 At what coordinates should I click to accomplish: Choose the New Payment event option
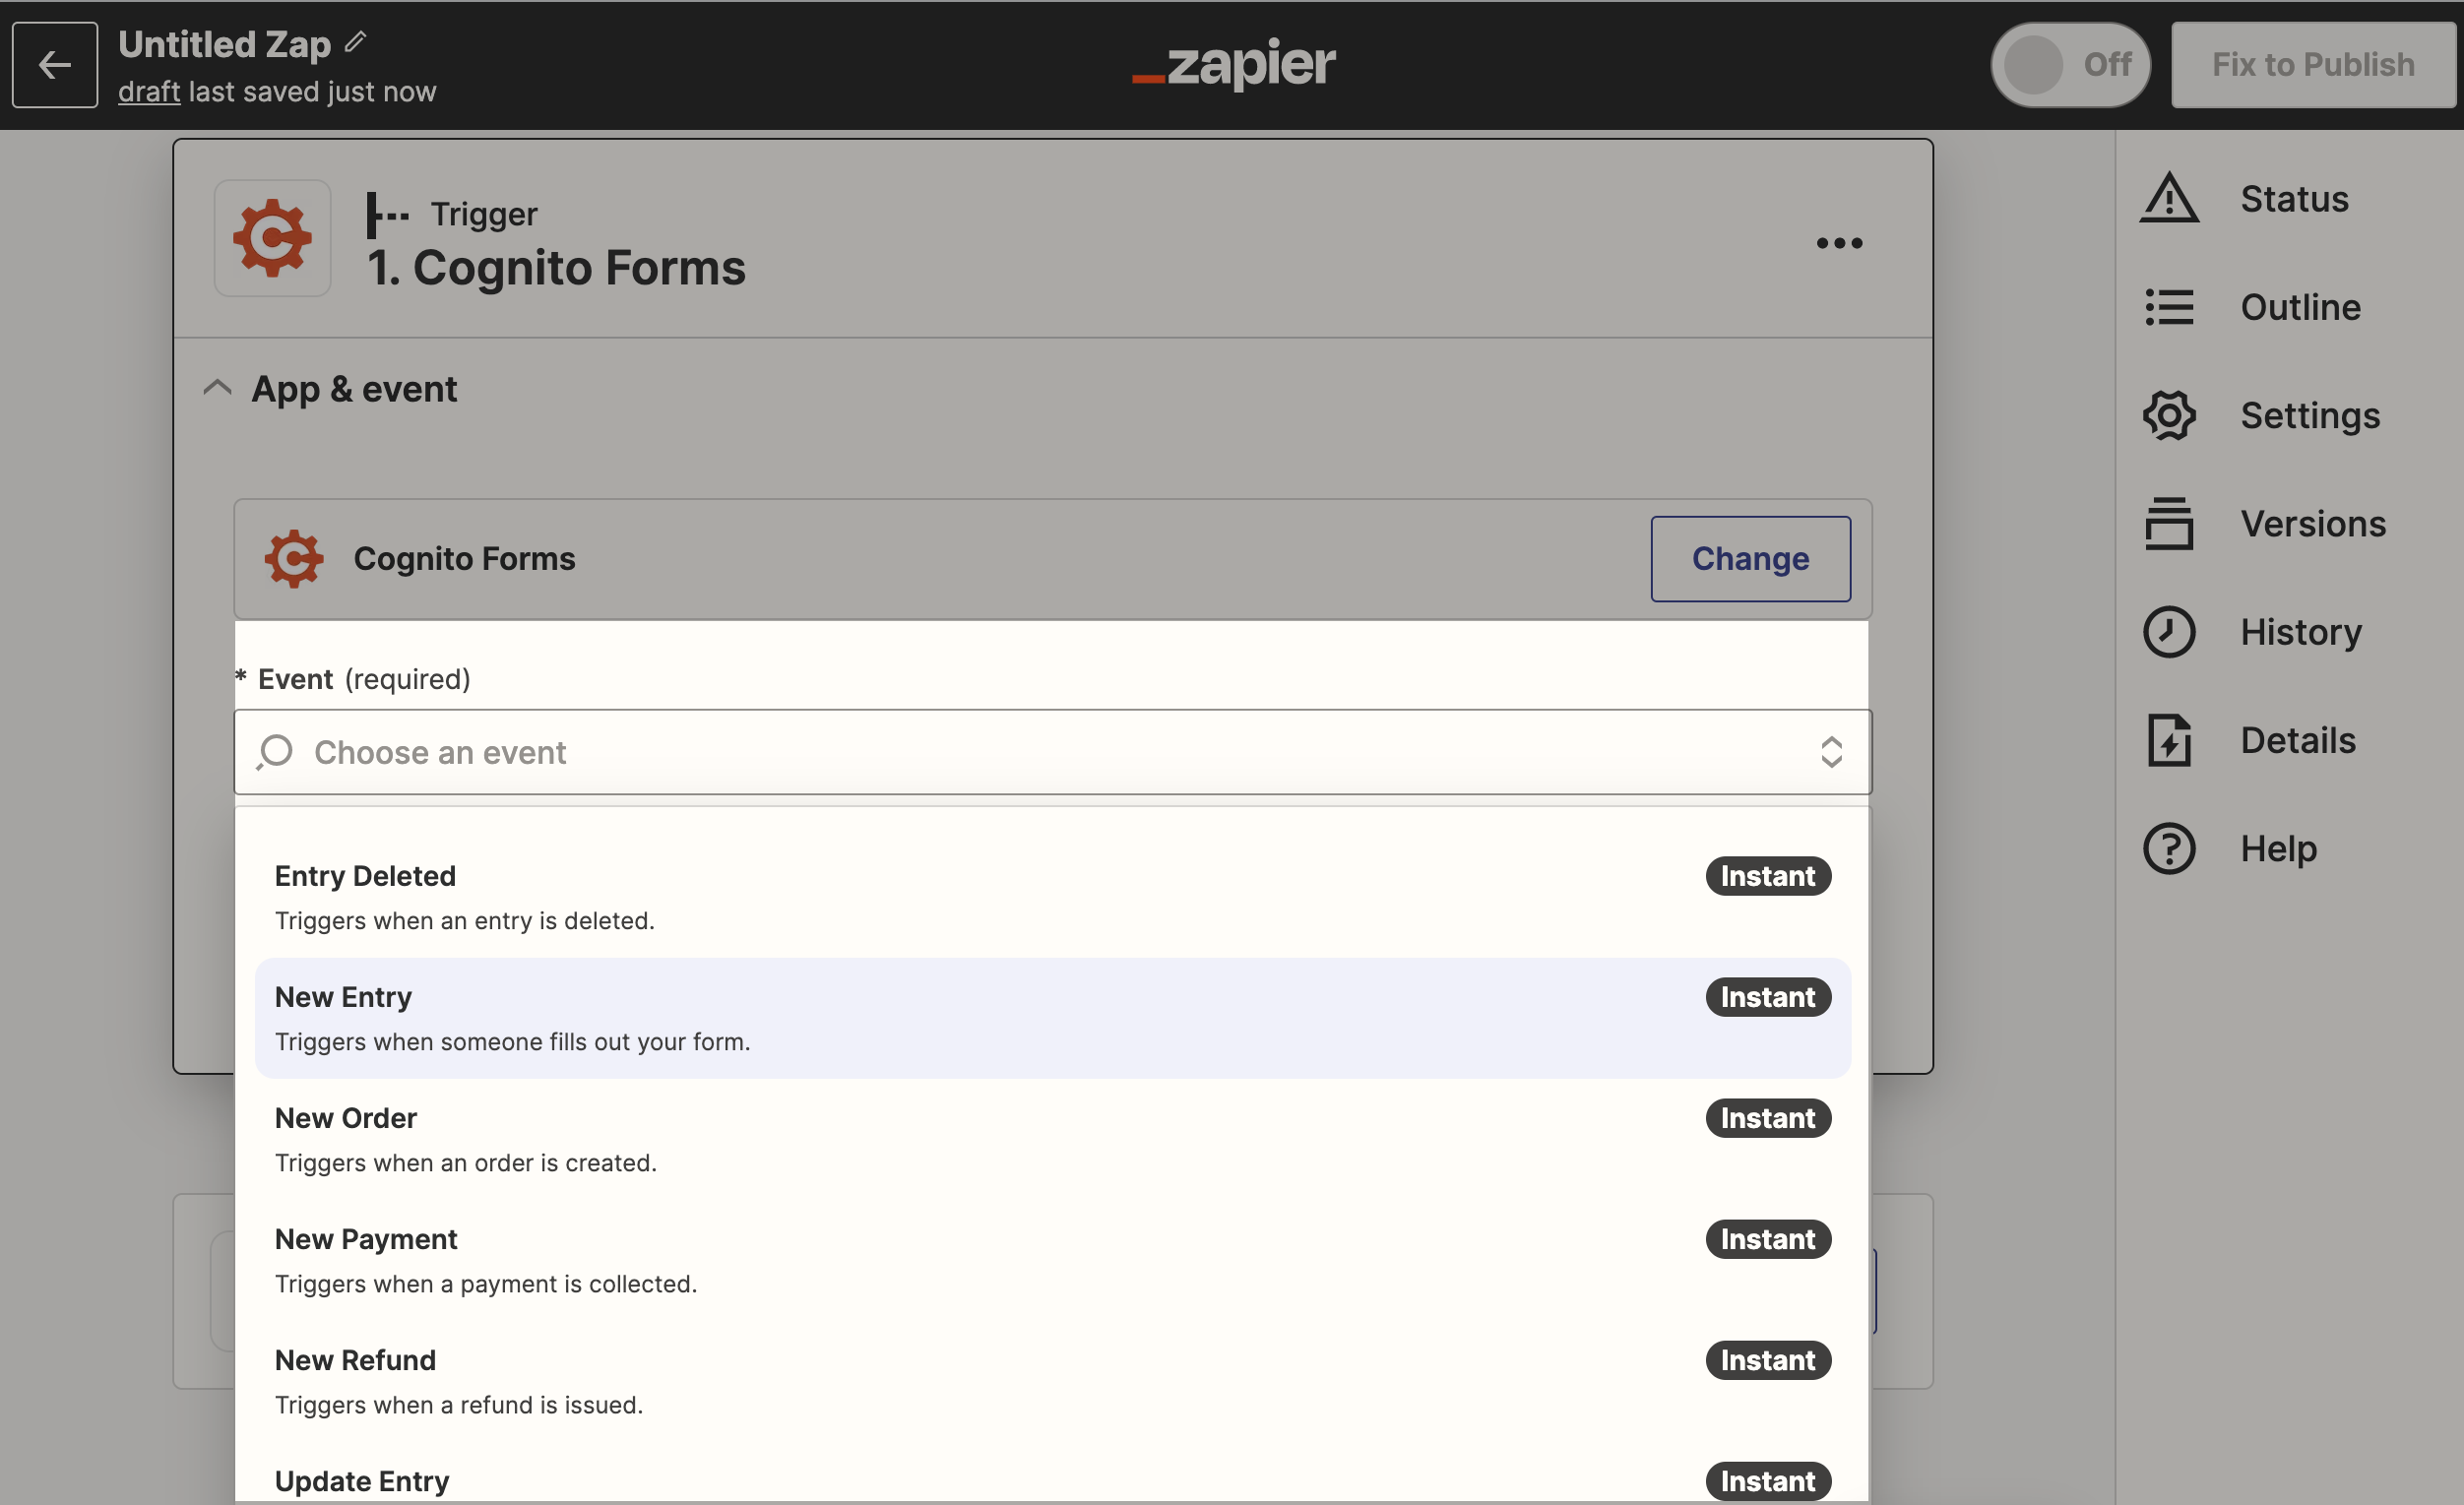(1052, 1260)
